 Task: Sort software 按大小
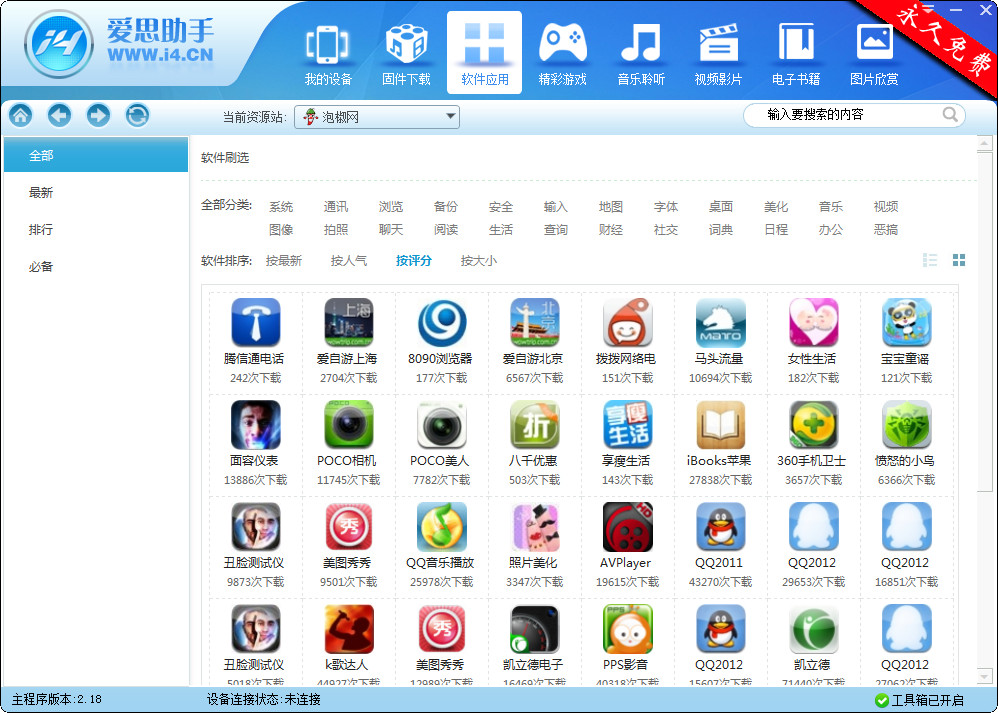click(x=479, y=260)
